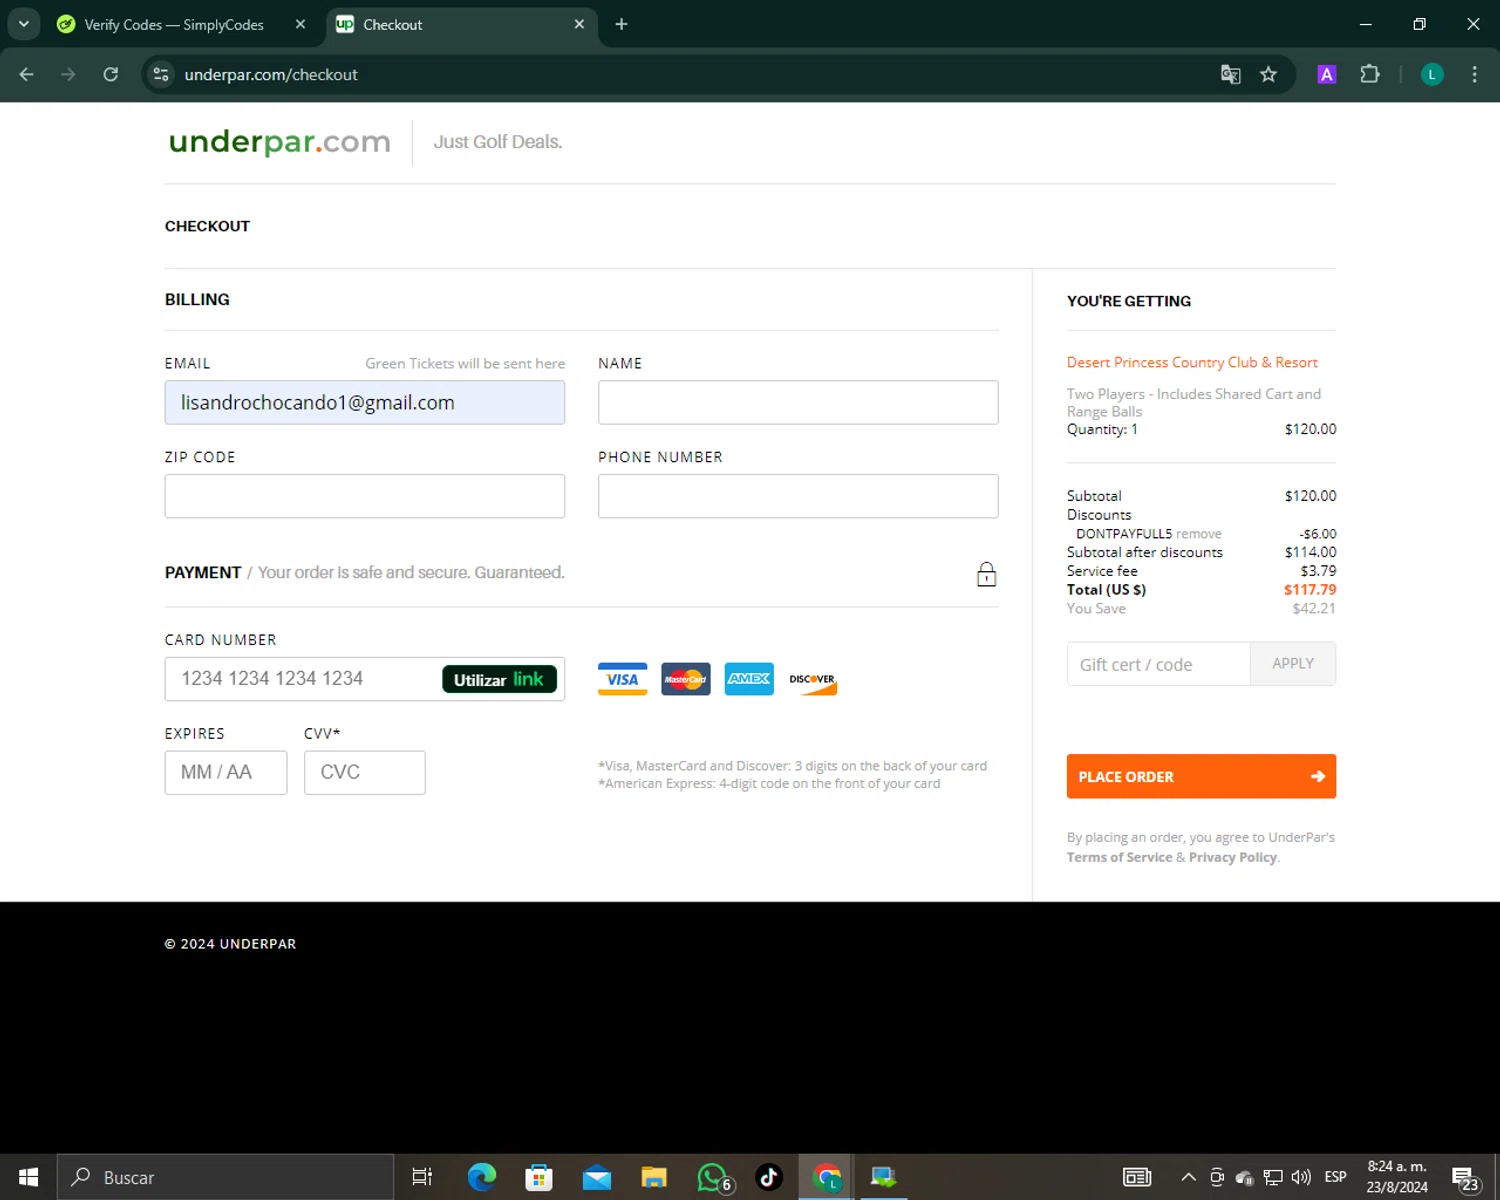
Task: Click the Utilizar link button
Action: (x=499, y=679)
